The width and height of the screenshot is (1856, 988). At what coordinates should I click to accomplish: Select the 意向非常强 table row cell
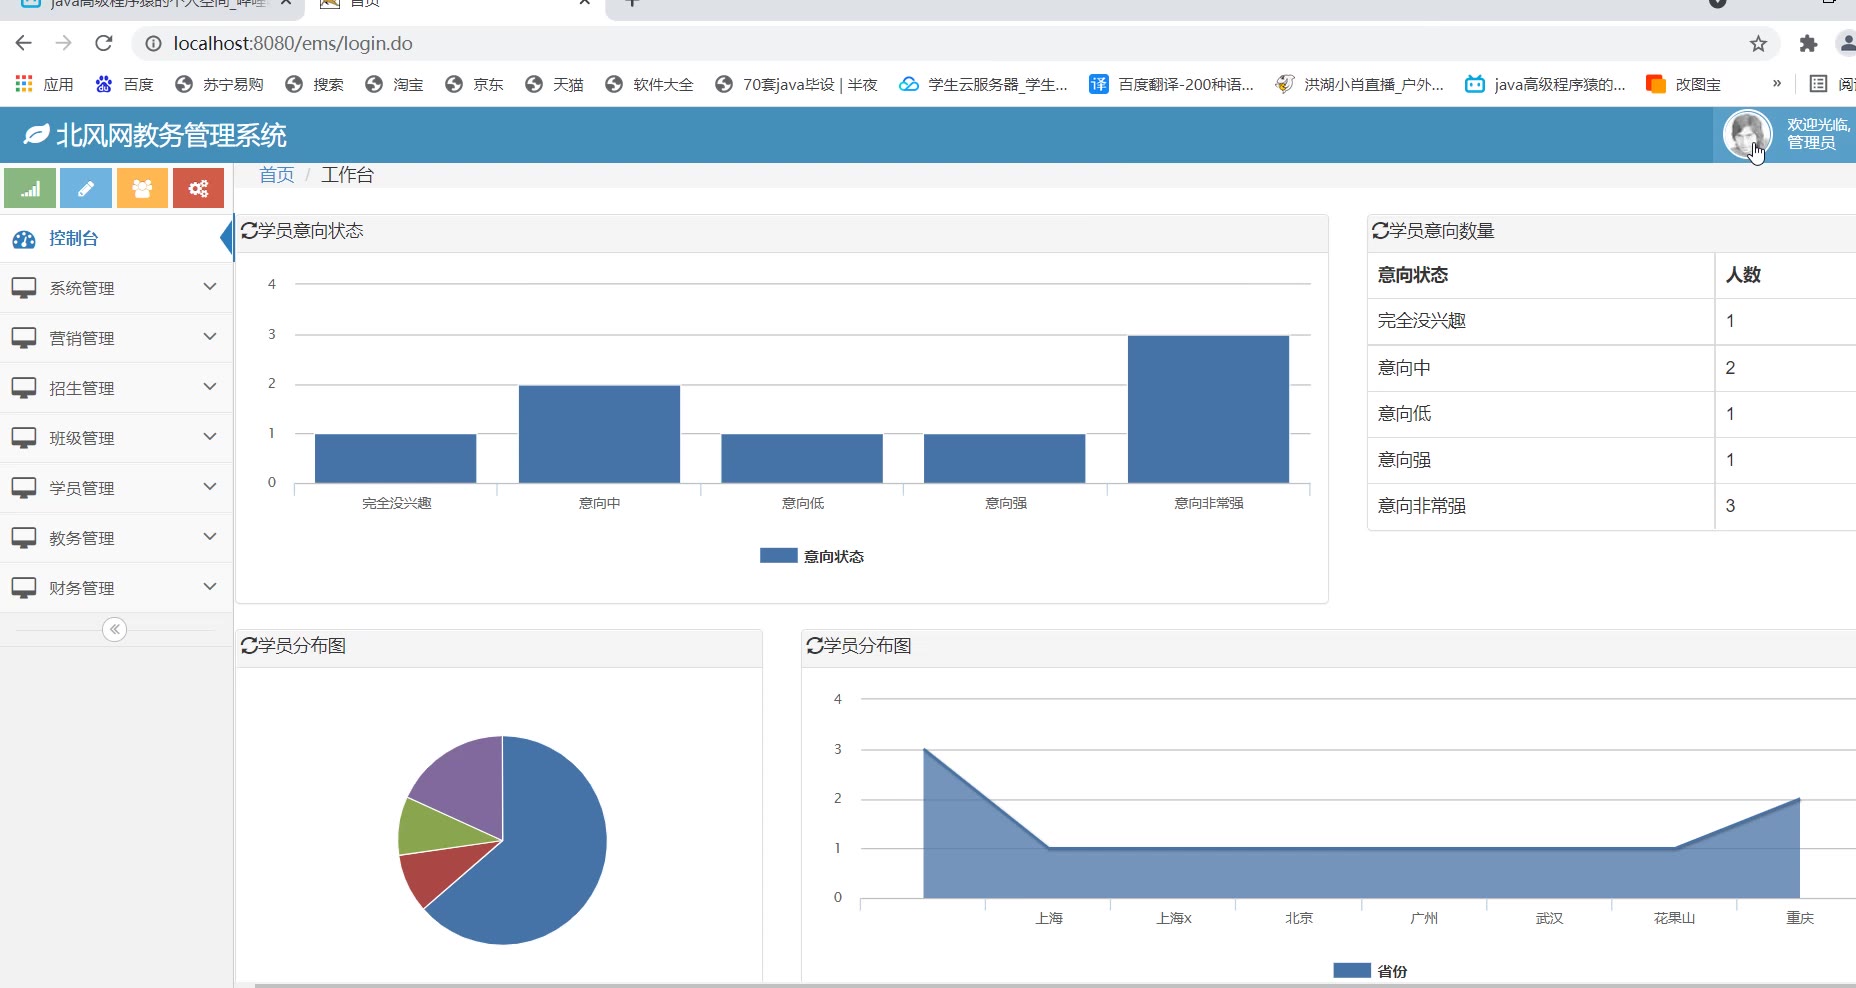point(1540,506)
